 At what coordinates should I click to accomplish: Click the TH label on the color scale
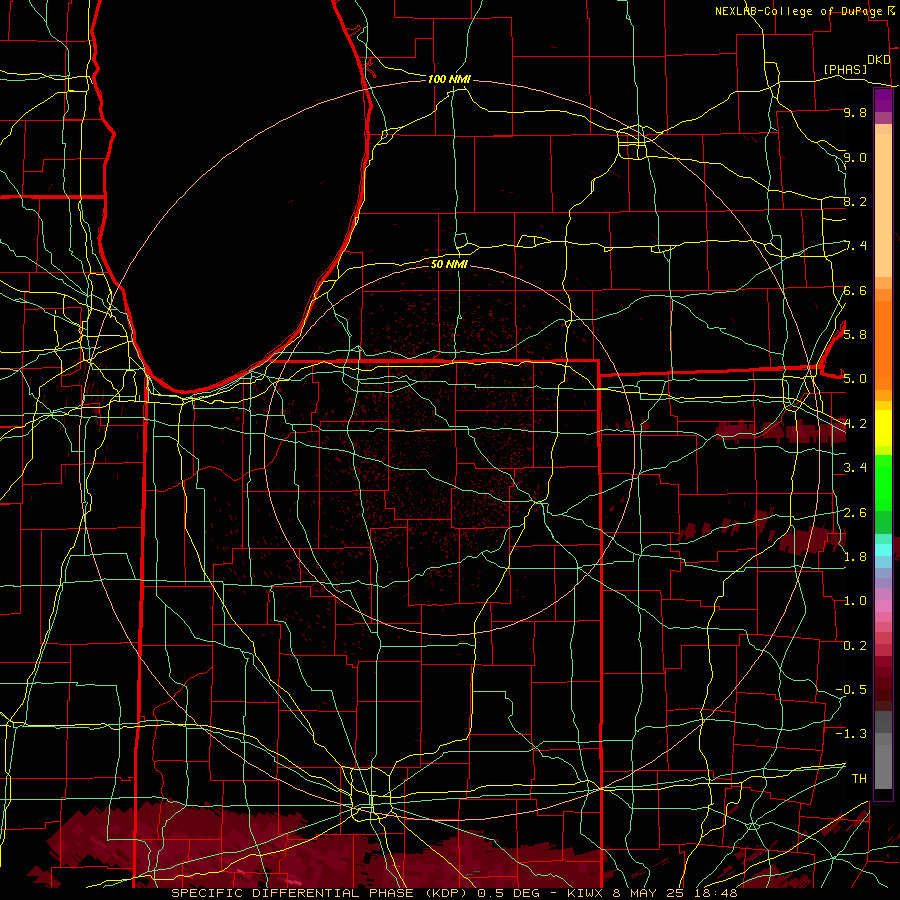859,778
